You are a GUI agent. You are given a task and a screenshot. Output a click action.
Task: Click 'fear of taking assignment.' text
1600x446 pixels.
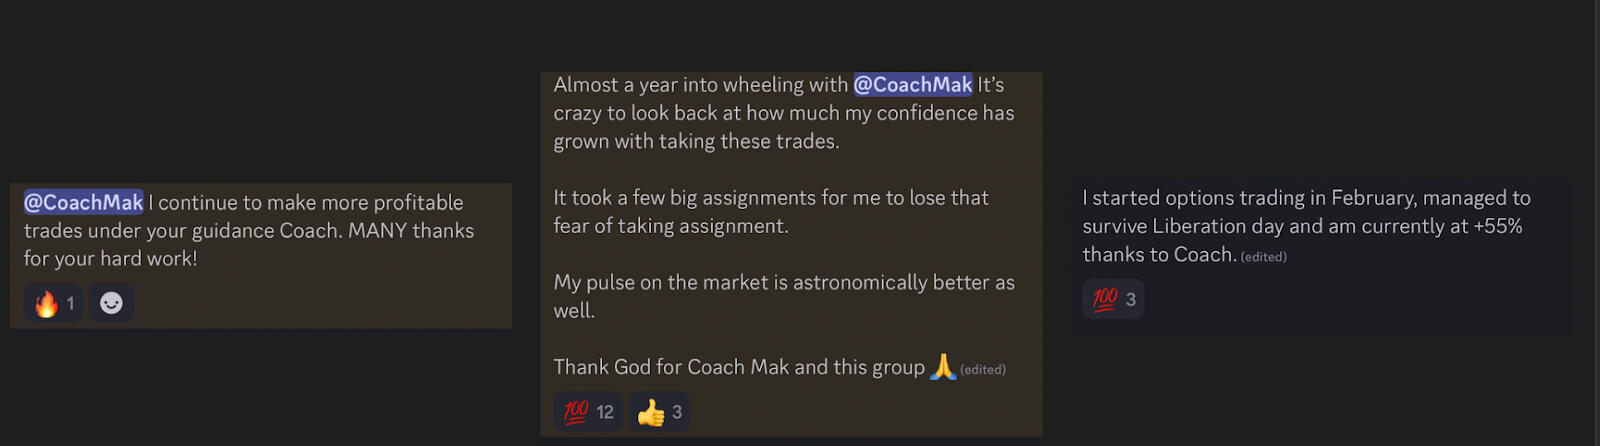[670, 226]
